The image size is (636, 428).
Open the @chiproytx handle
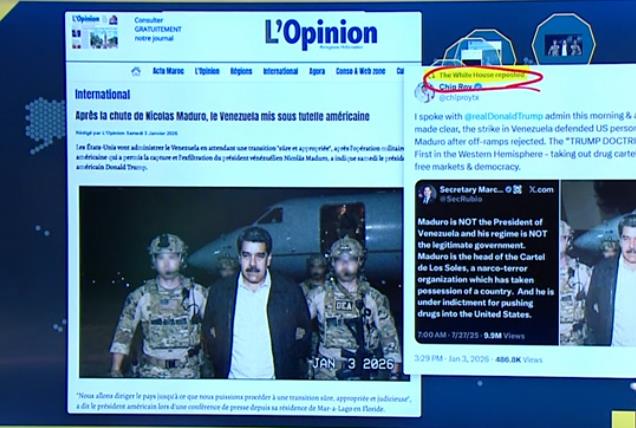point(459,98)
